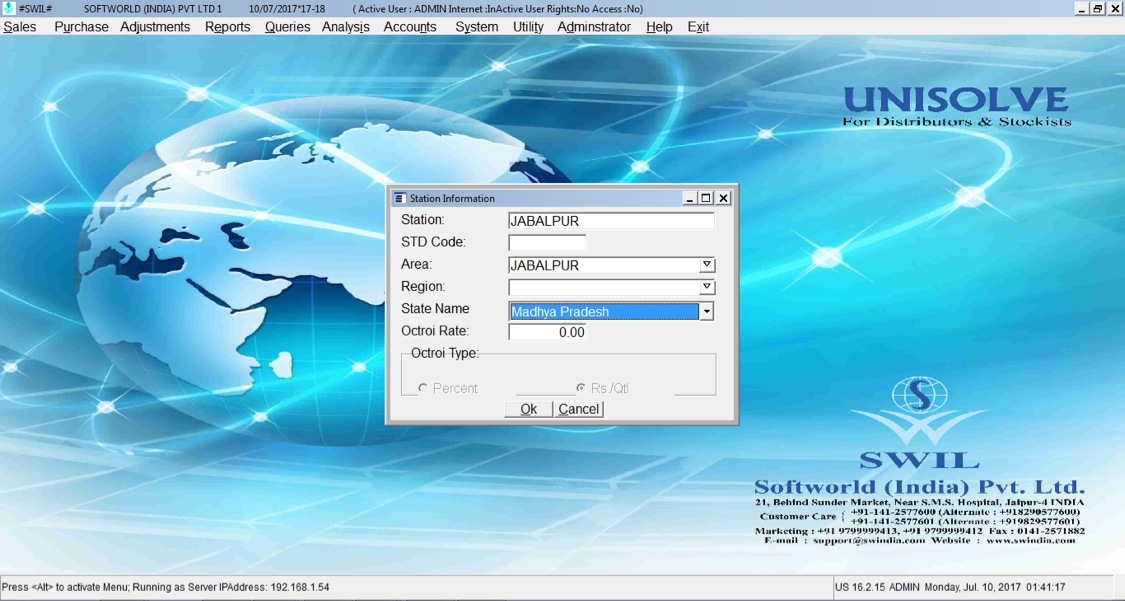
Task: Click the Station name input field
Action: [x=611, y=221]
